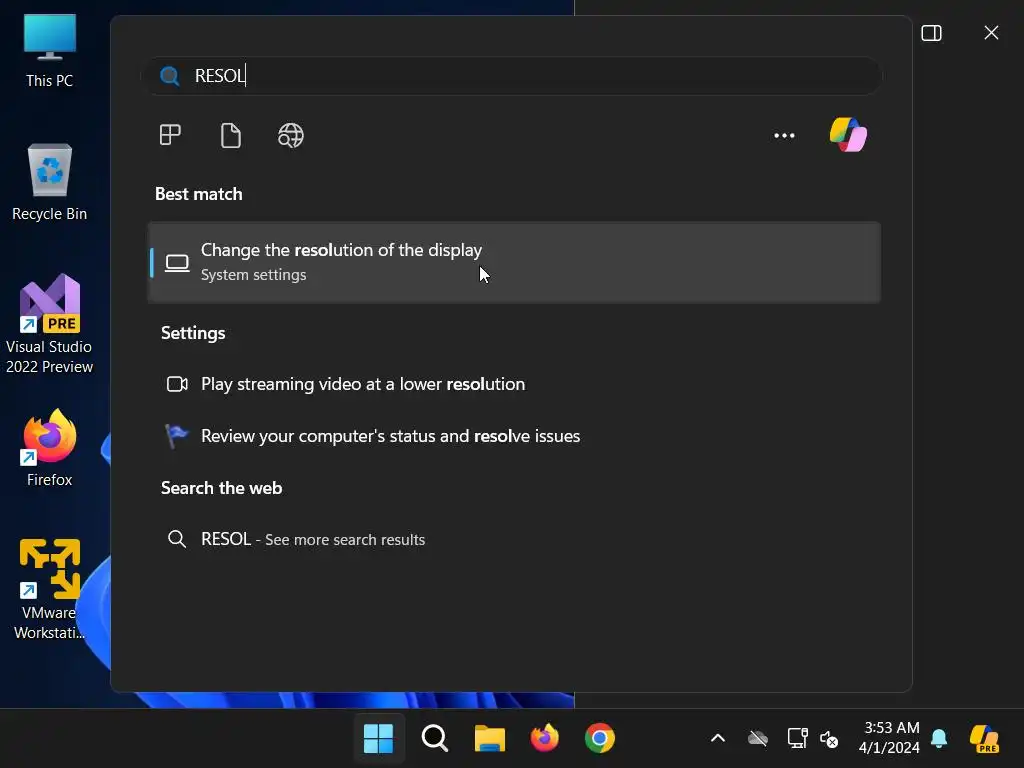Click the video camera icon in Settings results
This screenshot has height=768, width=1024.
[177, 384]
